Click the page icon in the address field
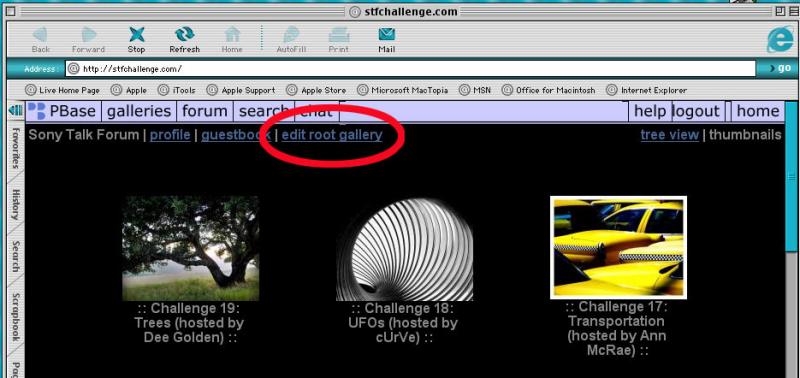Image resolution: width=800 pixels, height=378 pixels. [74, 69]
